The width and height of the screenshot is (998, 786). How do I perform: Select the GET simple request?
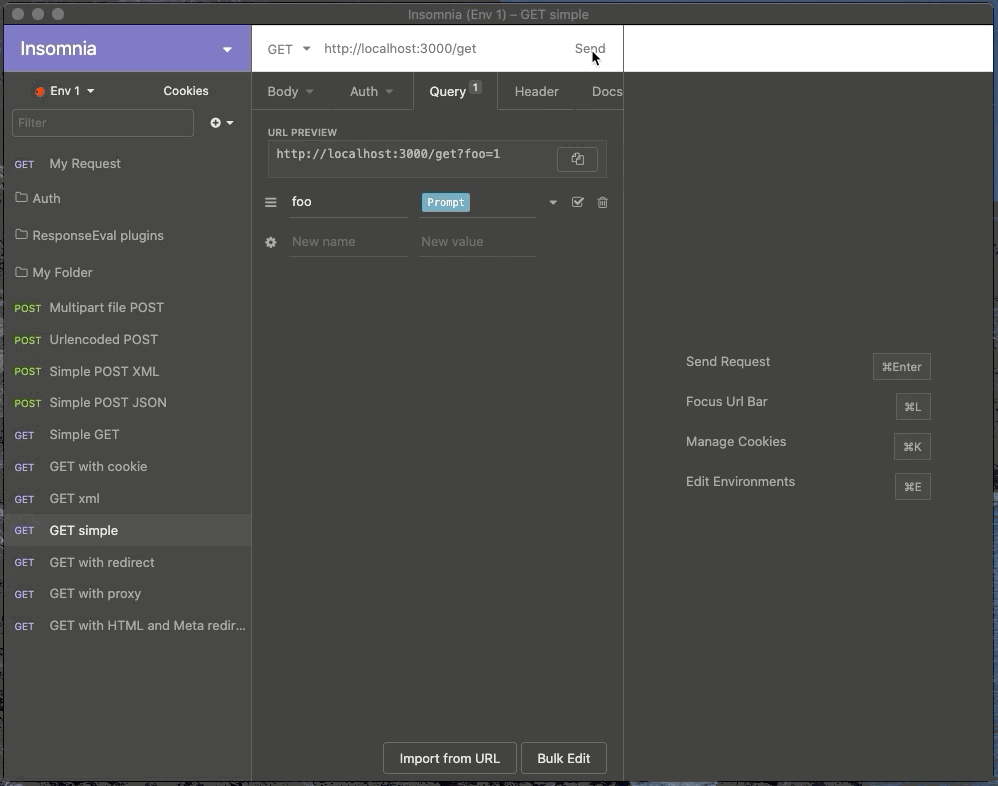tap(127, 530)
